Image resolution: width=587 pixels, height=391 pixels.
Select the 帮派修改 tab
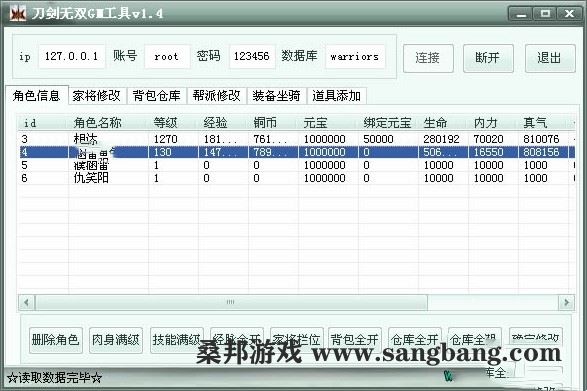click(217, 96)
